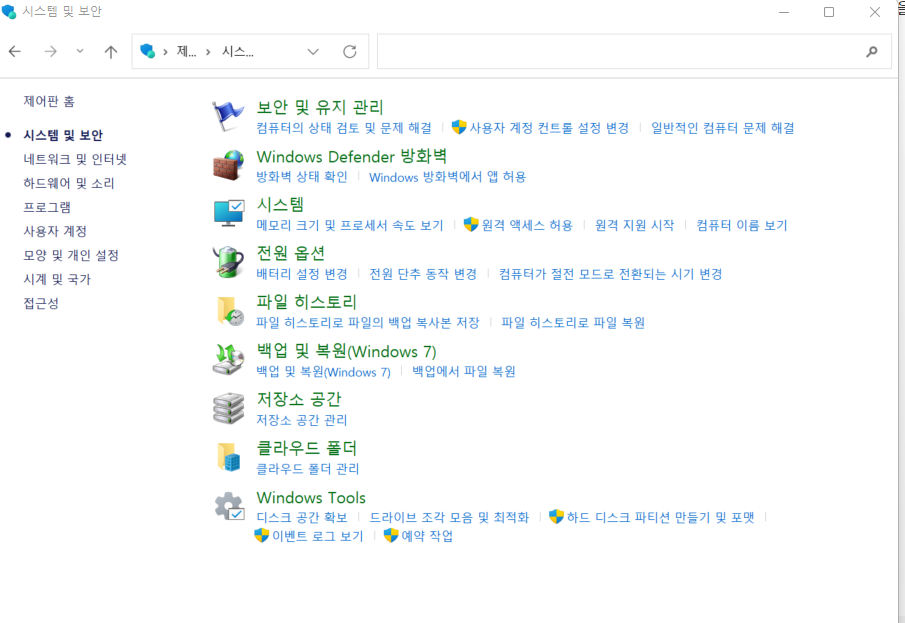The width and height of the screenshot is (905, 623).
Task: Open 전원 옵션 heading link
Action: point(291,253)
